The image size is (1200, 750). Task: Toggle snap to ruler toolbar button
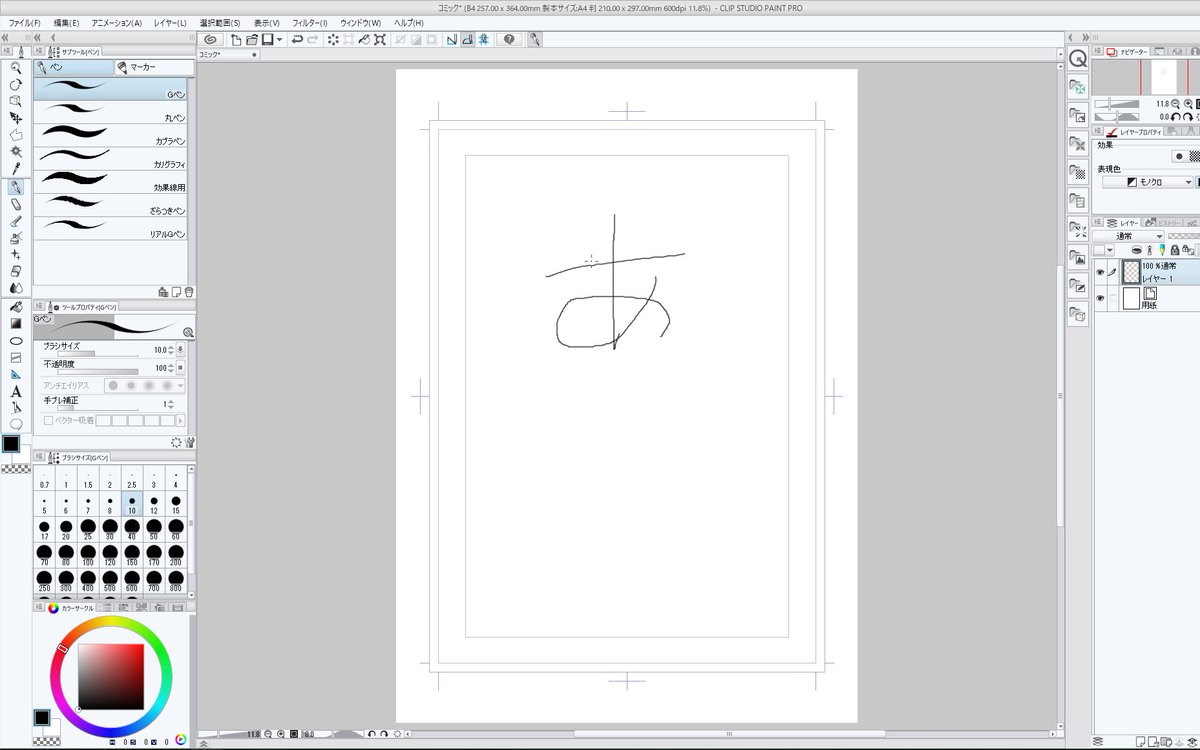[x=451, y=39]
